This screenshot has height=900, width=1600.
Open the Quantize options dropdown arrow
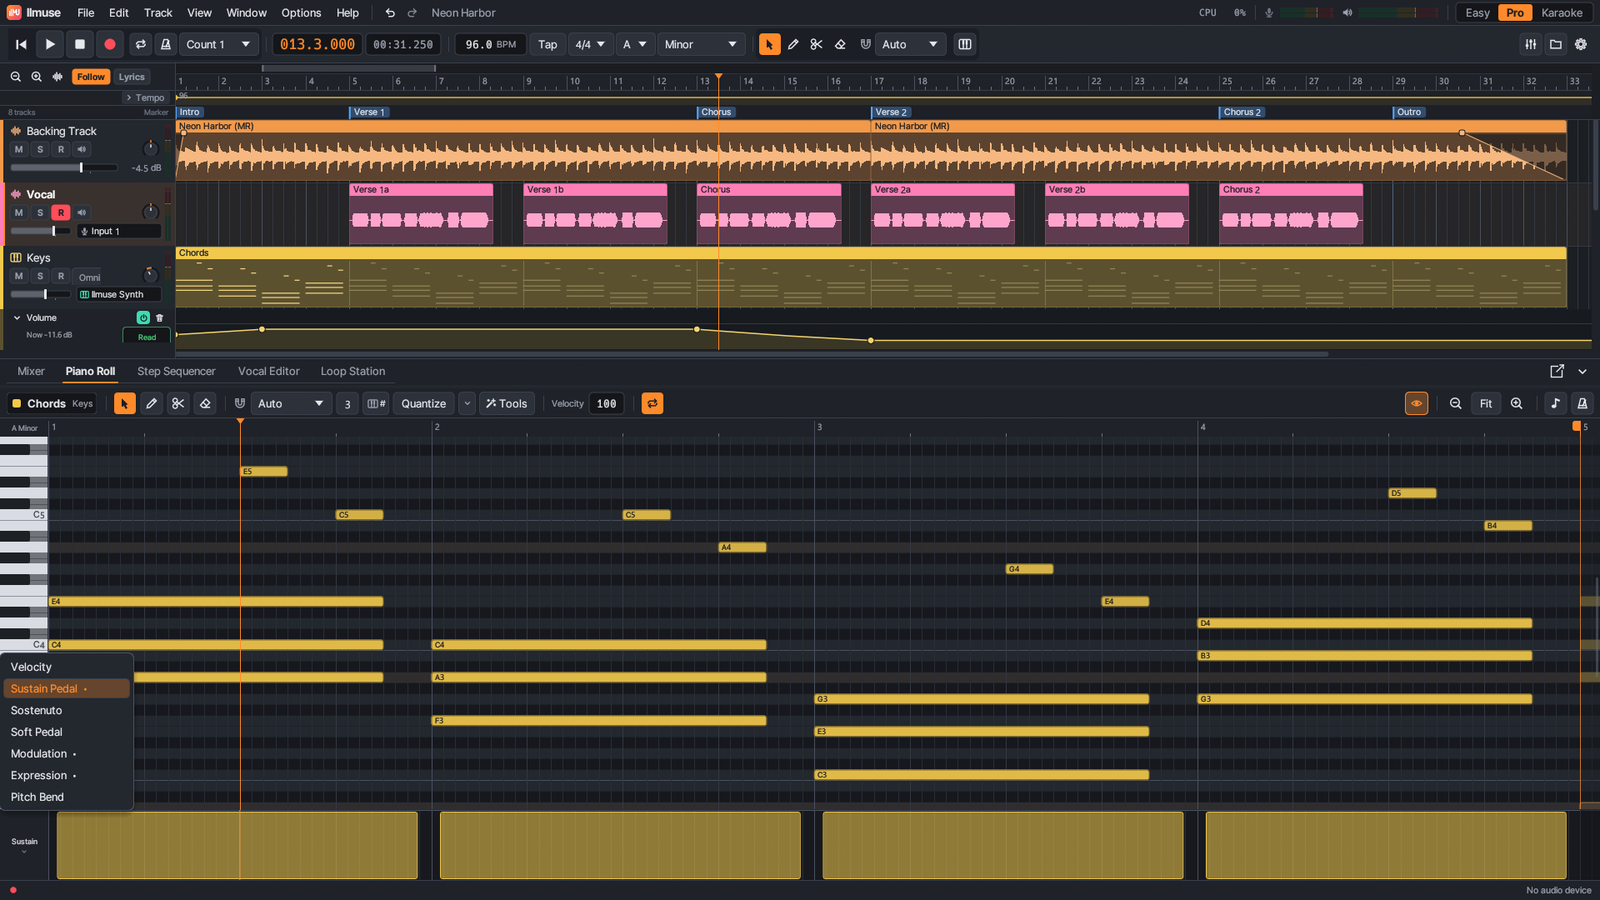click(467, 404)
